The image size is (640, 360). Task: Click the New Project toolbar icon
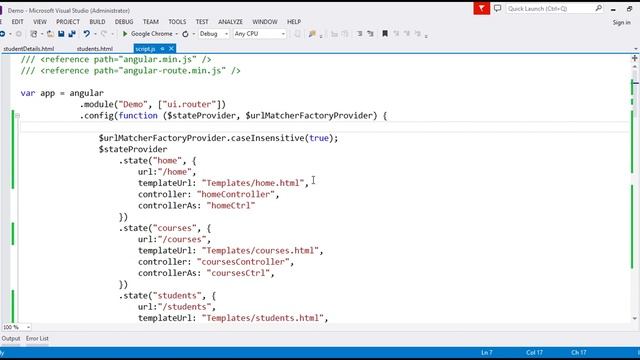[34, 34]
